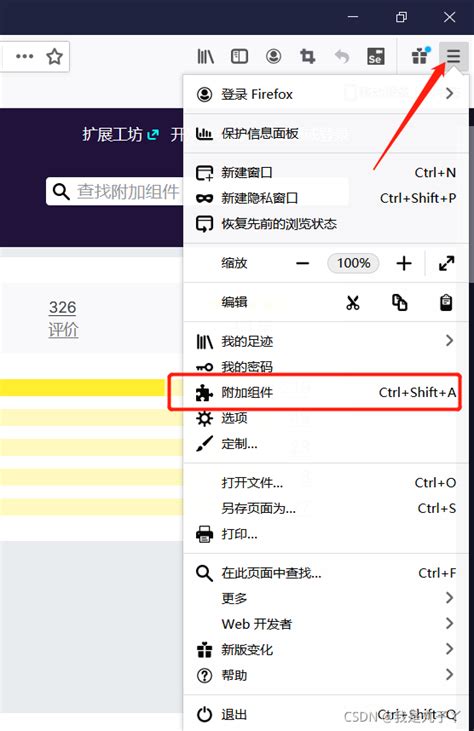Click the cut scissors icon

click(353, 303)
